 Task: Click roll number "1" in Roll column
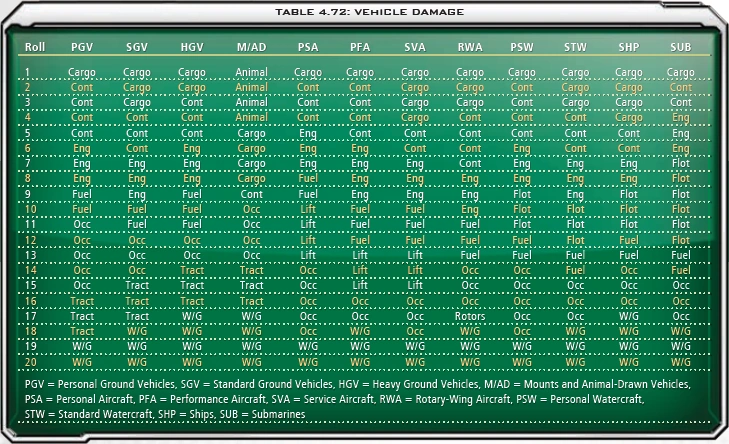click(27, 72)
